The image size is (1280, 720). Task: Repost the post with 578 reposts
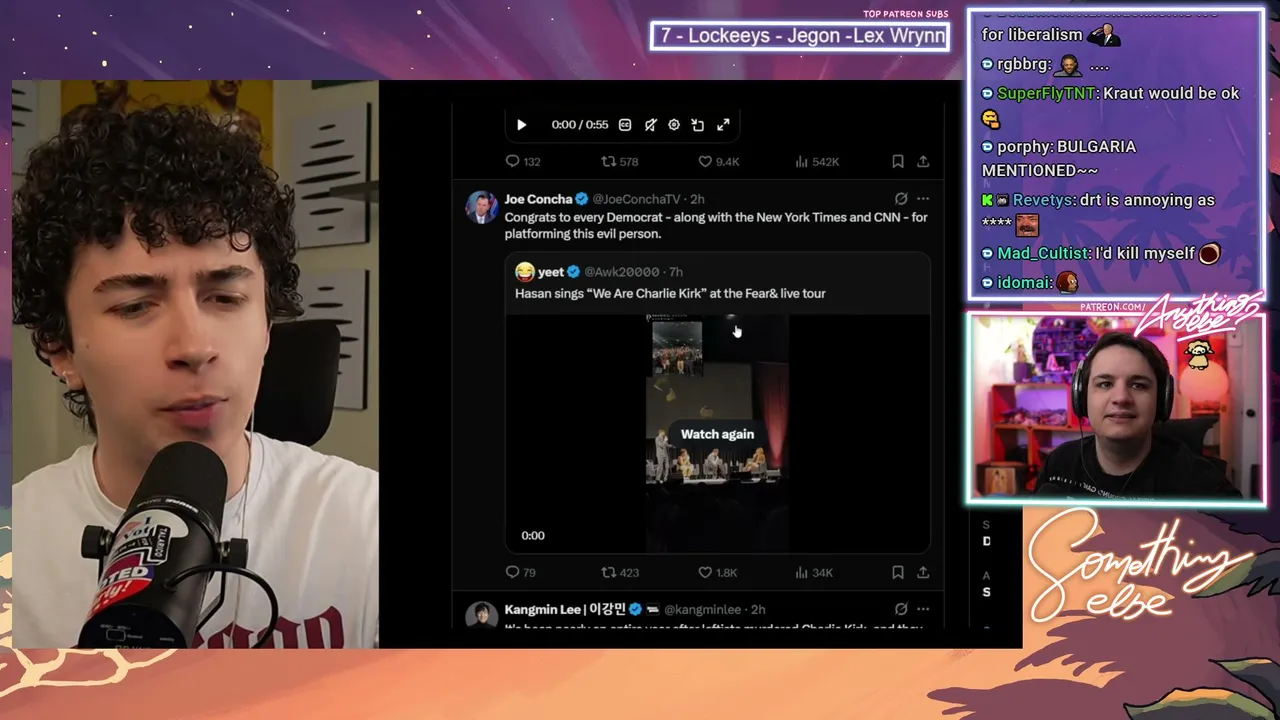[619, 161]
